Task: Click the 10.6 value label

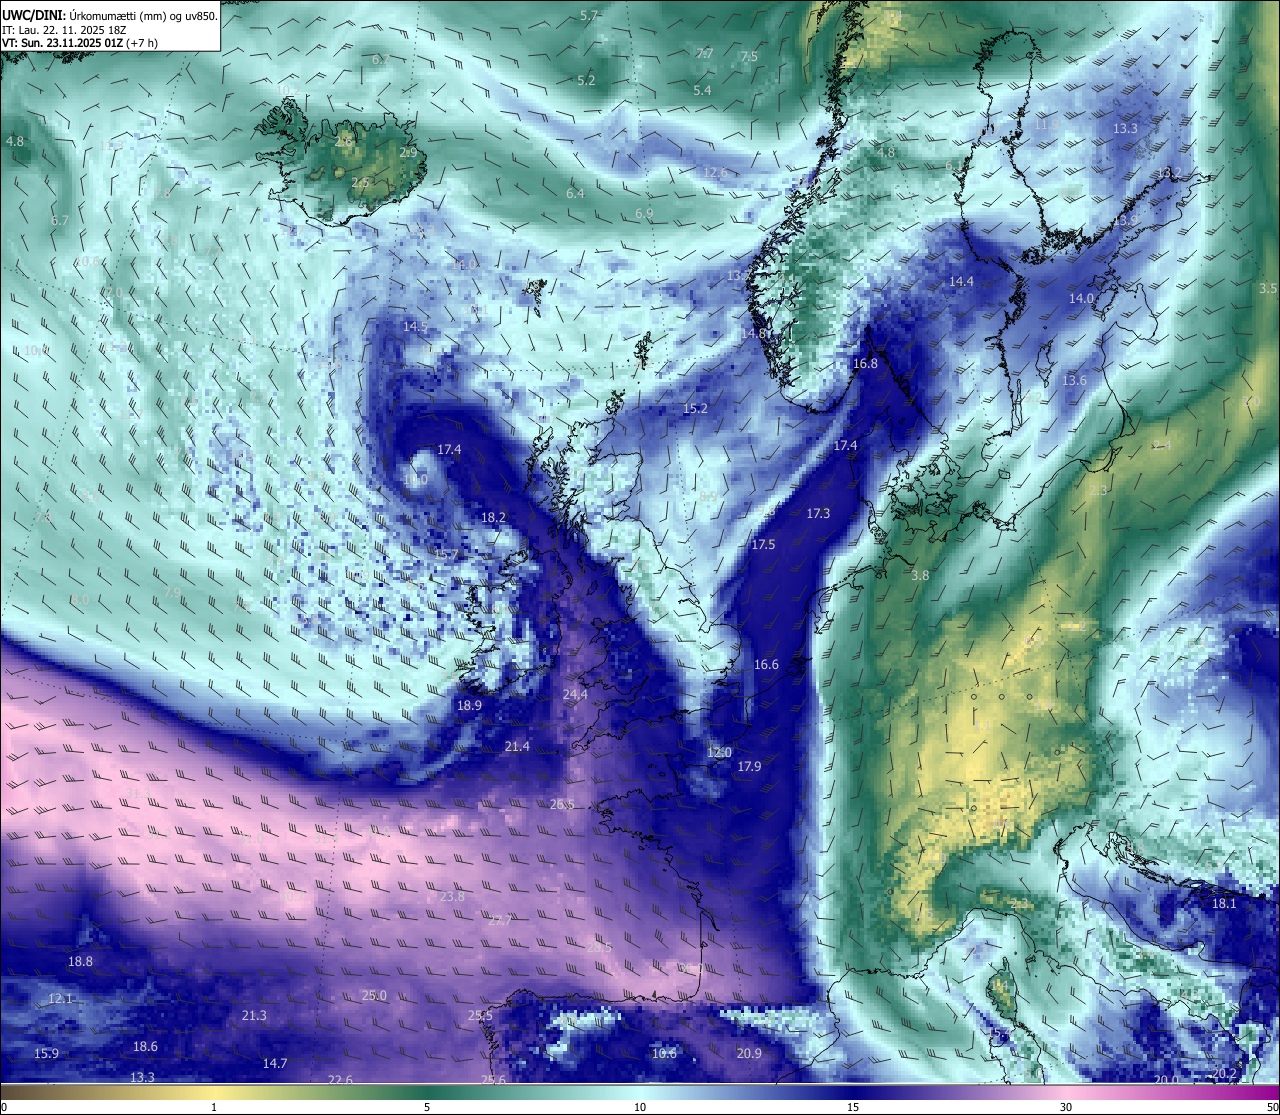Action: [x=664, y=1053]
